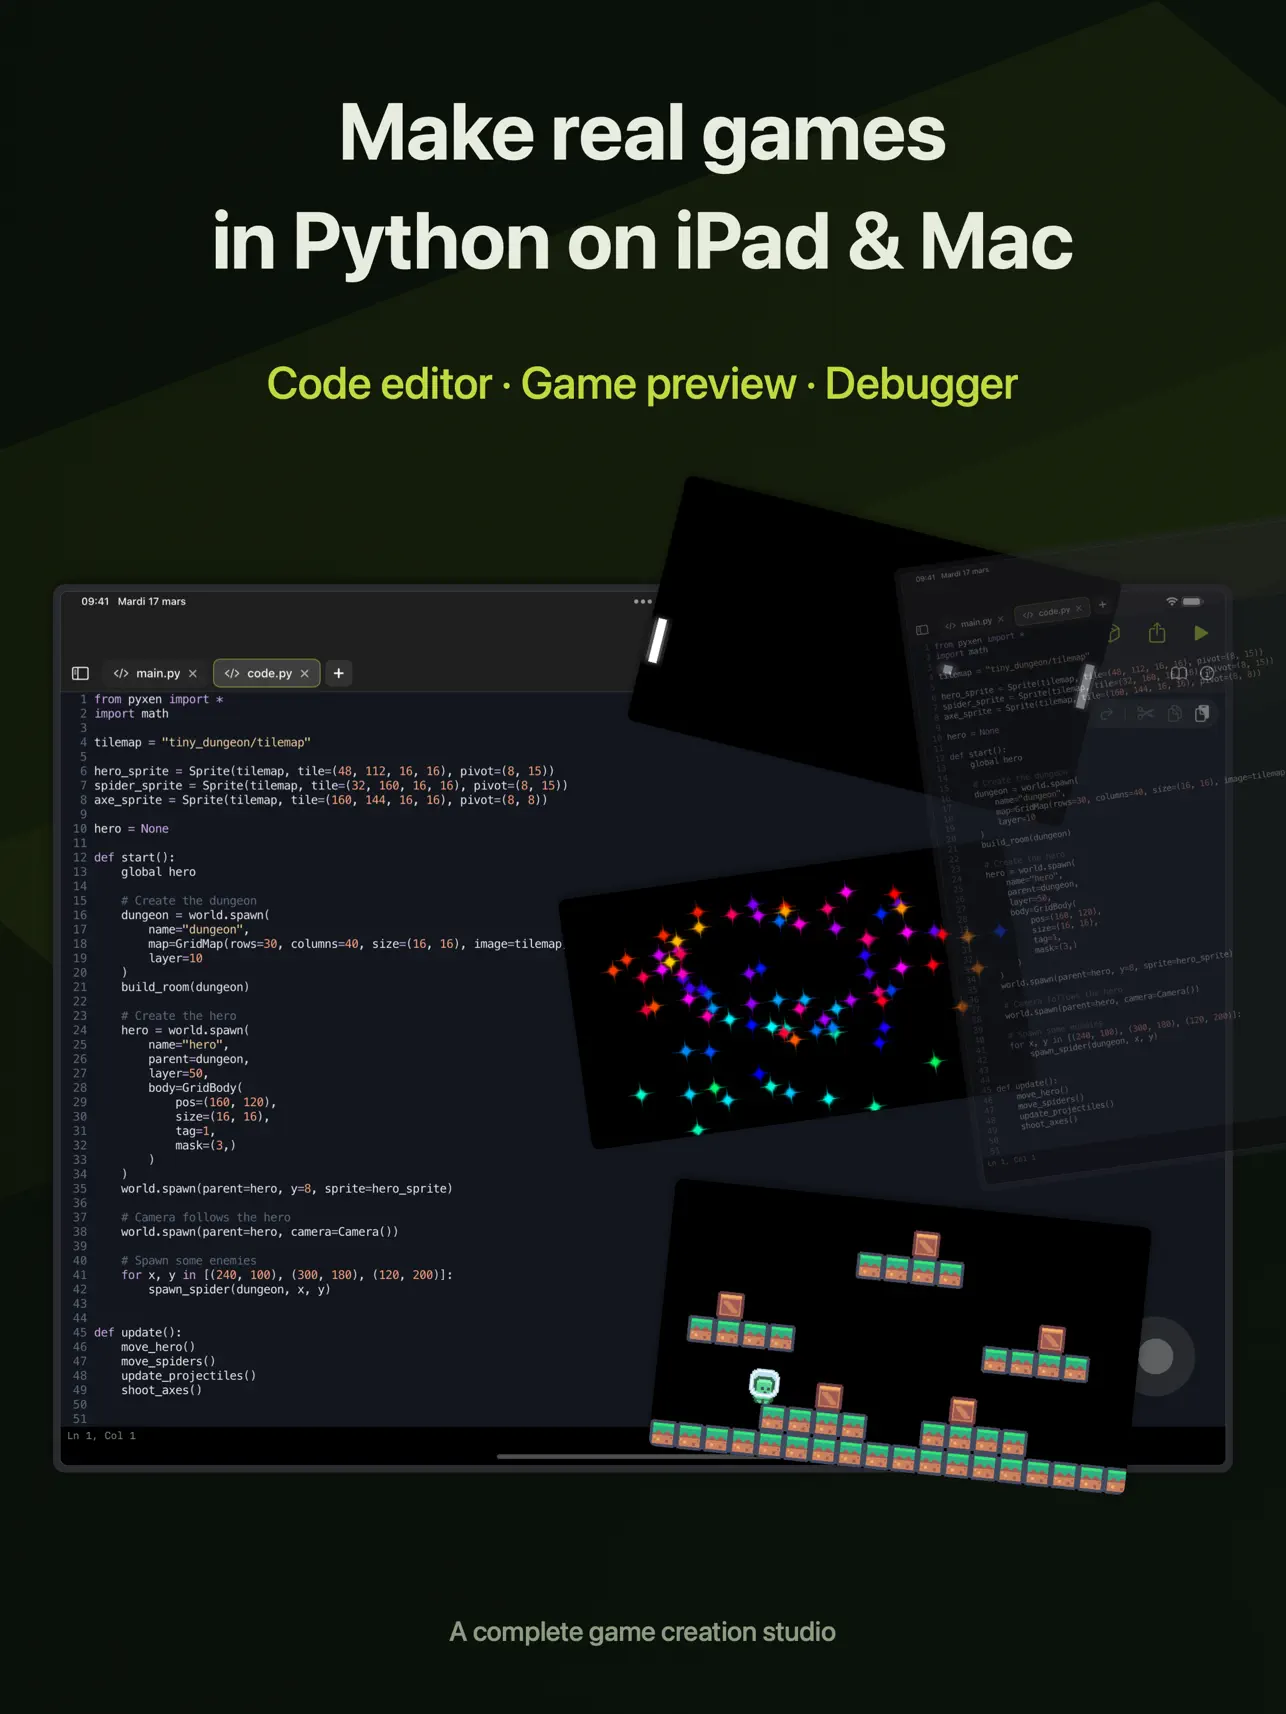The image size is (1286, 1714).
Task: Add a new file tab
Action: (x=339, y=673)
